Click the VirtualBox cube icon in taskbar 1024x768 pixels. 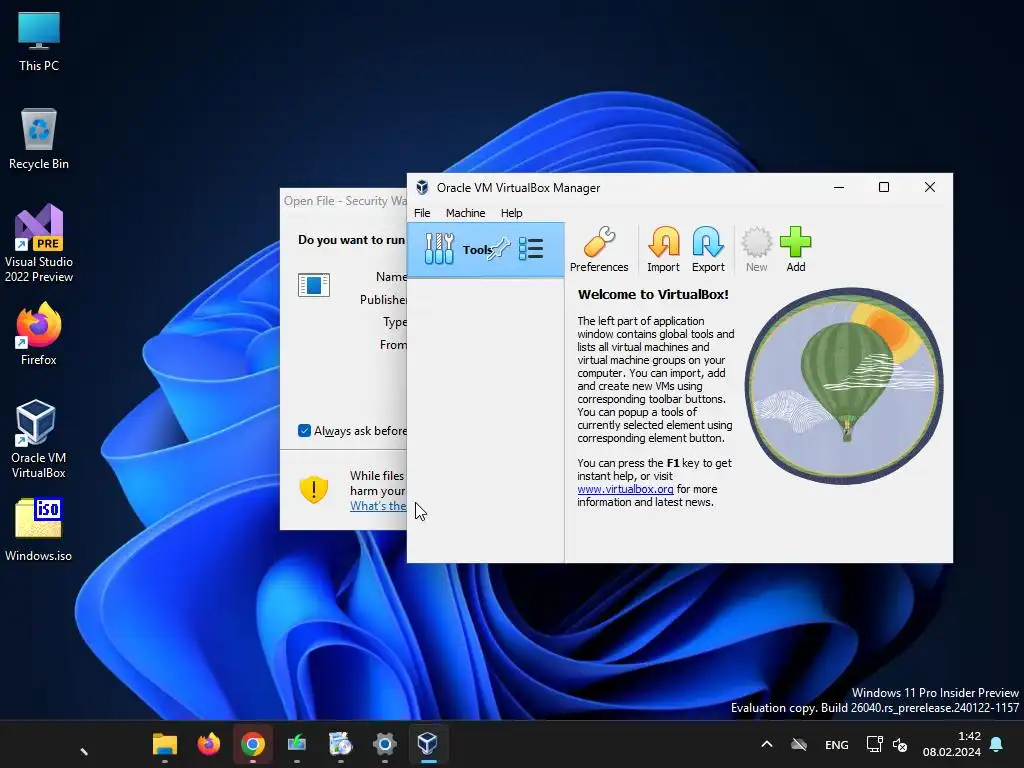[x=428, y=744]
